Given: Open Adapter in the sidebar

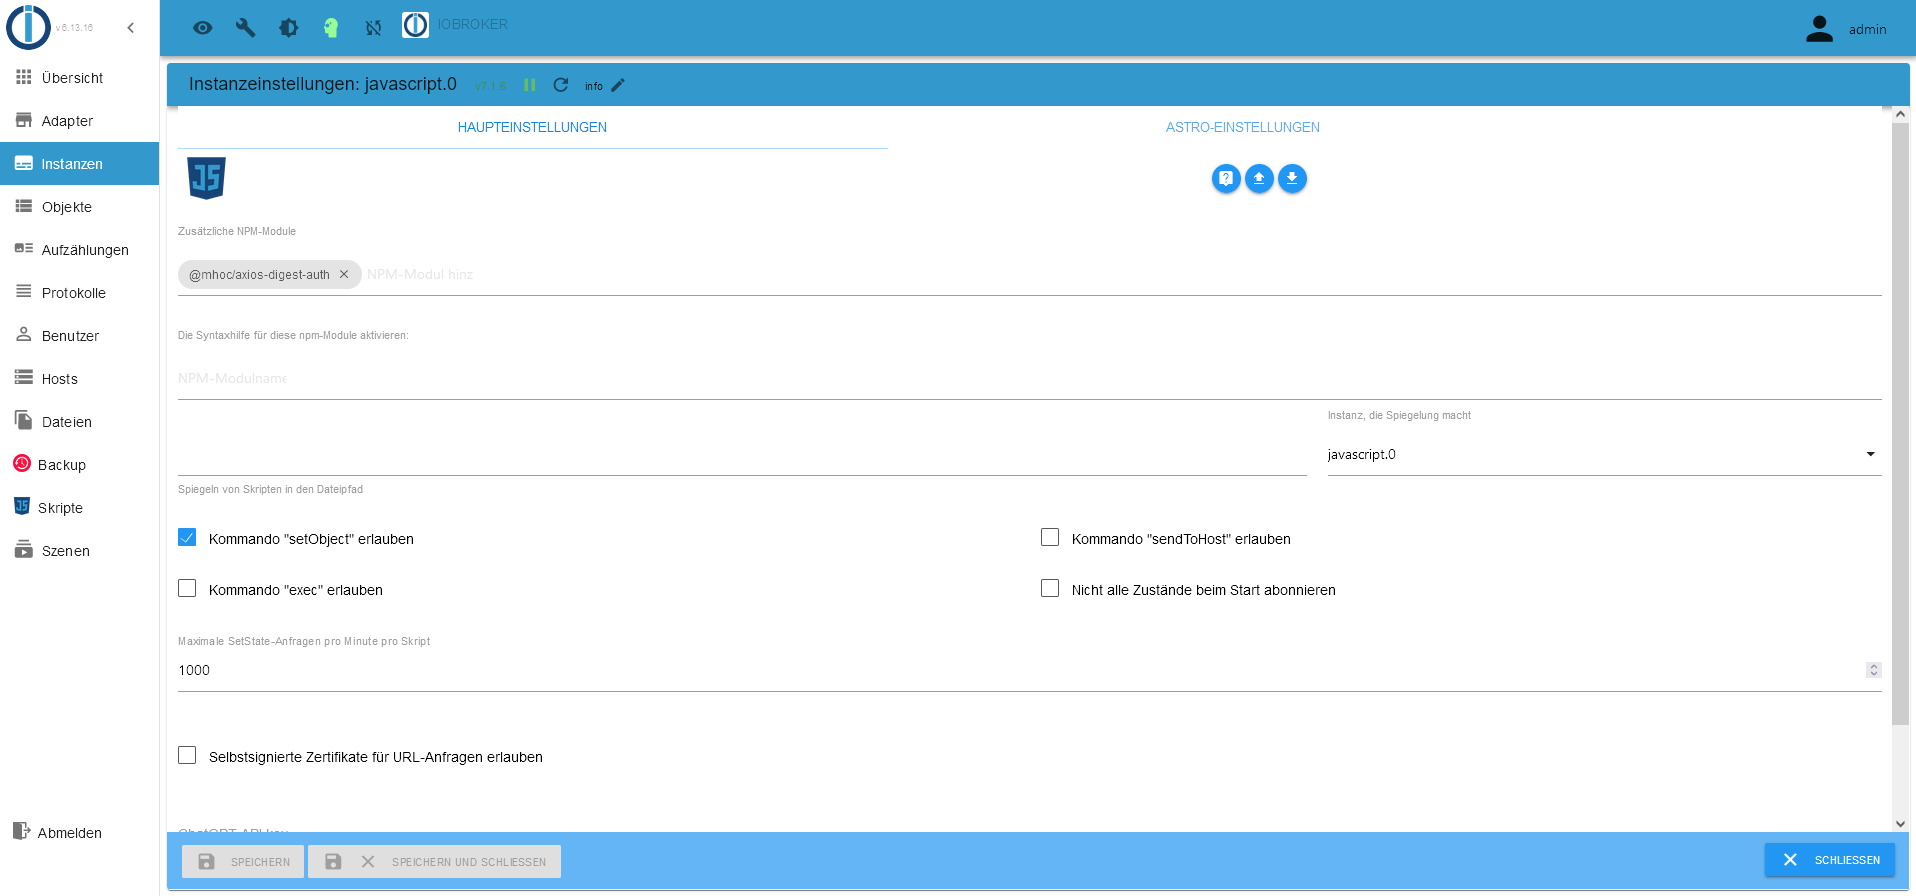Looking at the screenshot, I should tap(79, 121).
